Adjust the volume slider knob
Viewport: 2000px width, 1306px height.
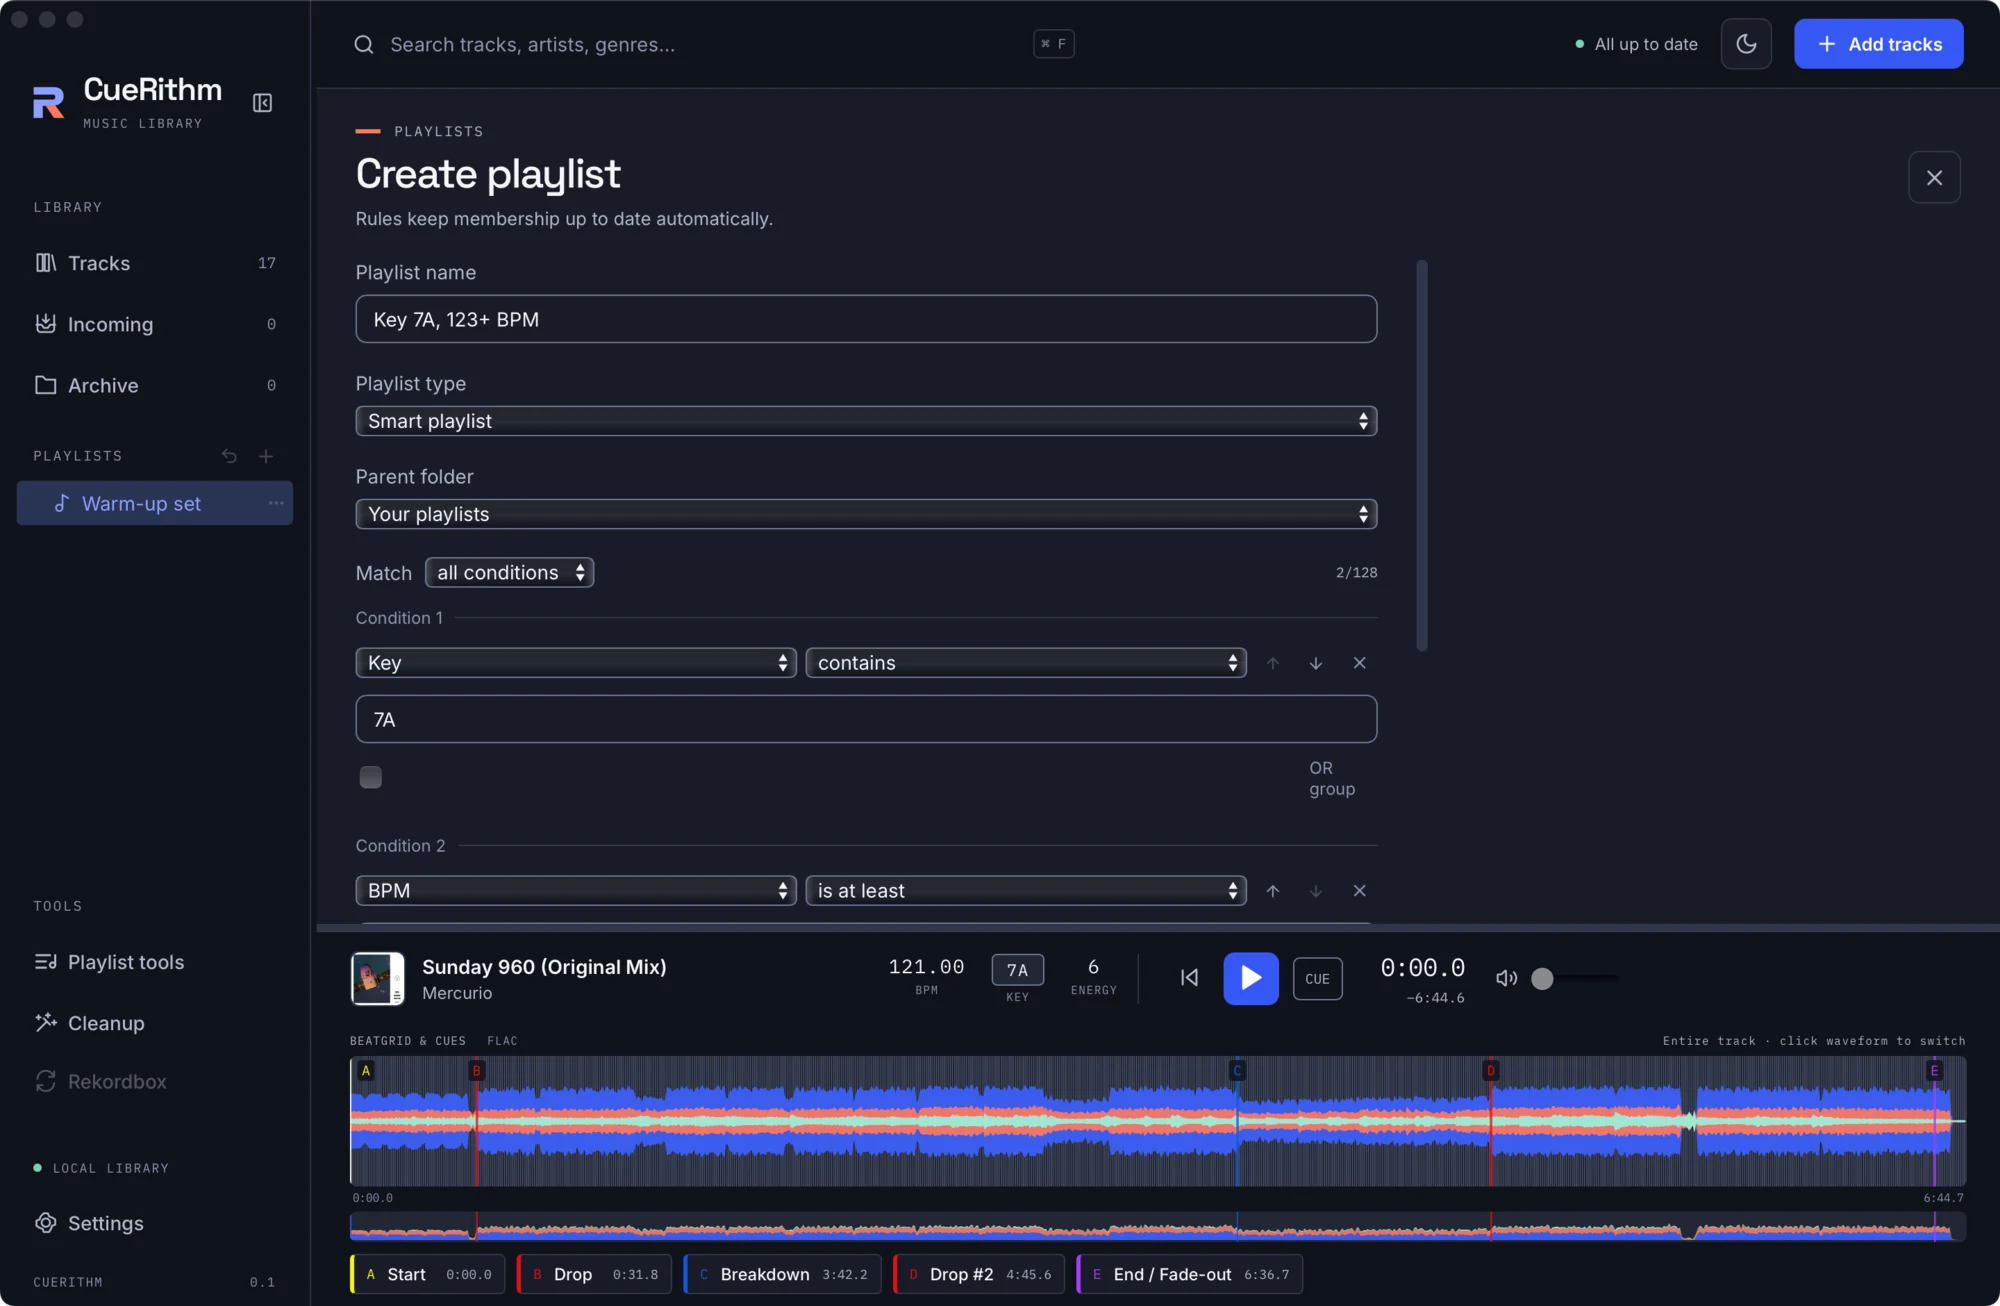point(1542,978)
